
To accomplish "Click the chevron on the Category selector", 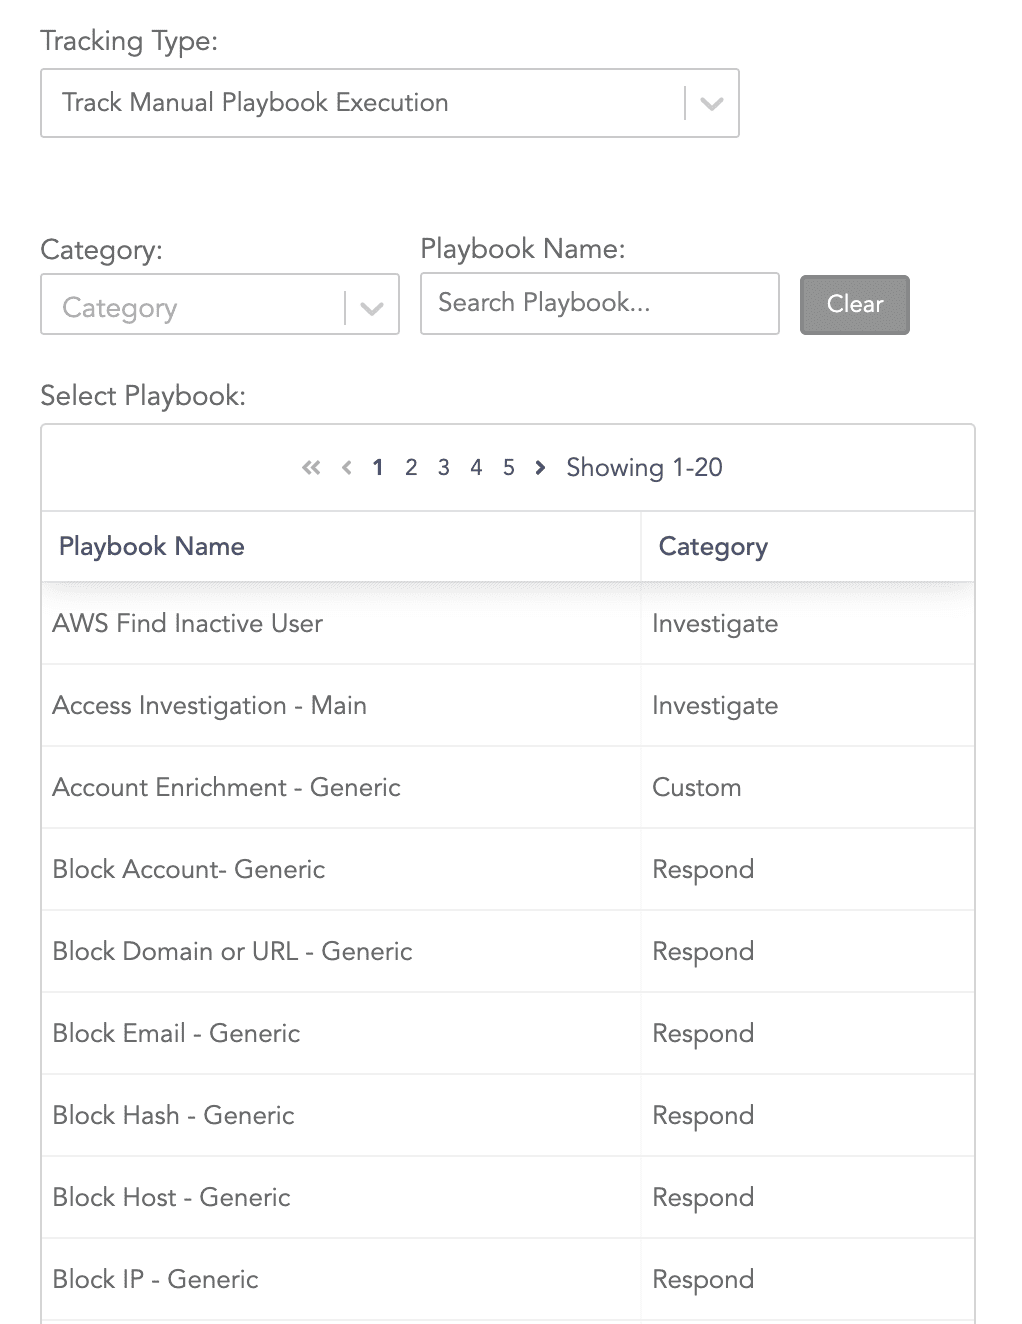I will point(371,306).
